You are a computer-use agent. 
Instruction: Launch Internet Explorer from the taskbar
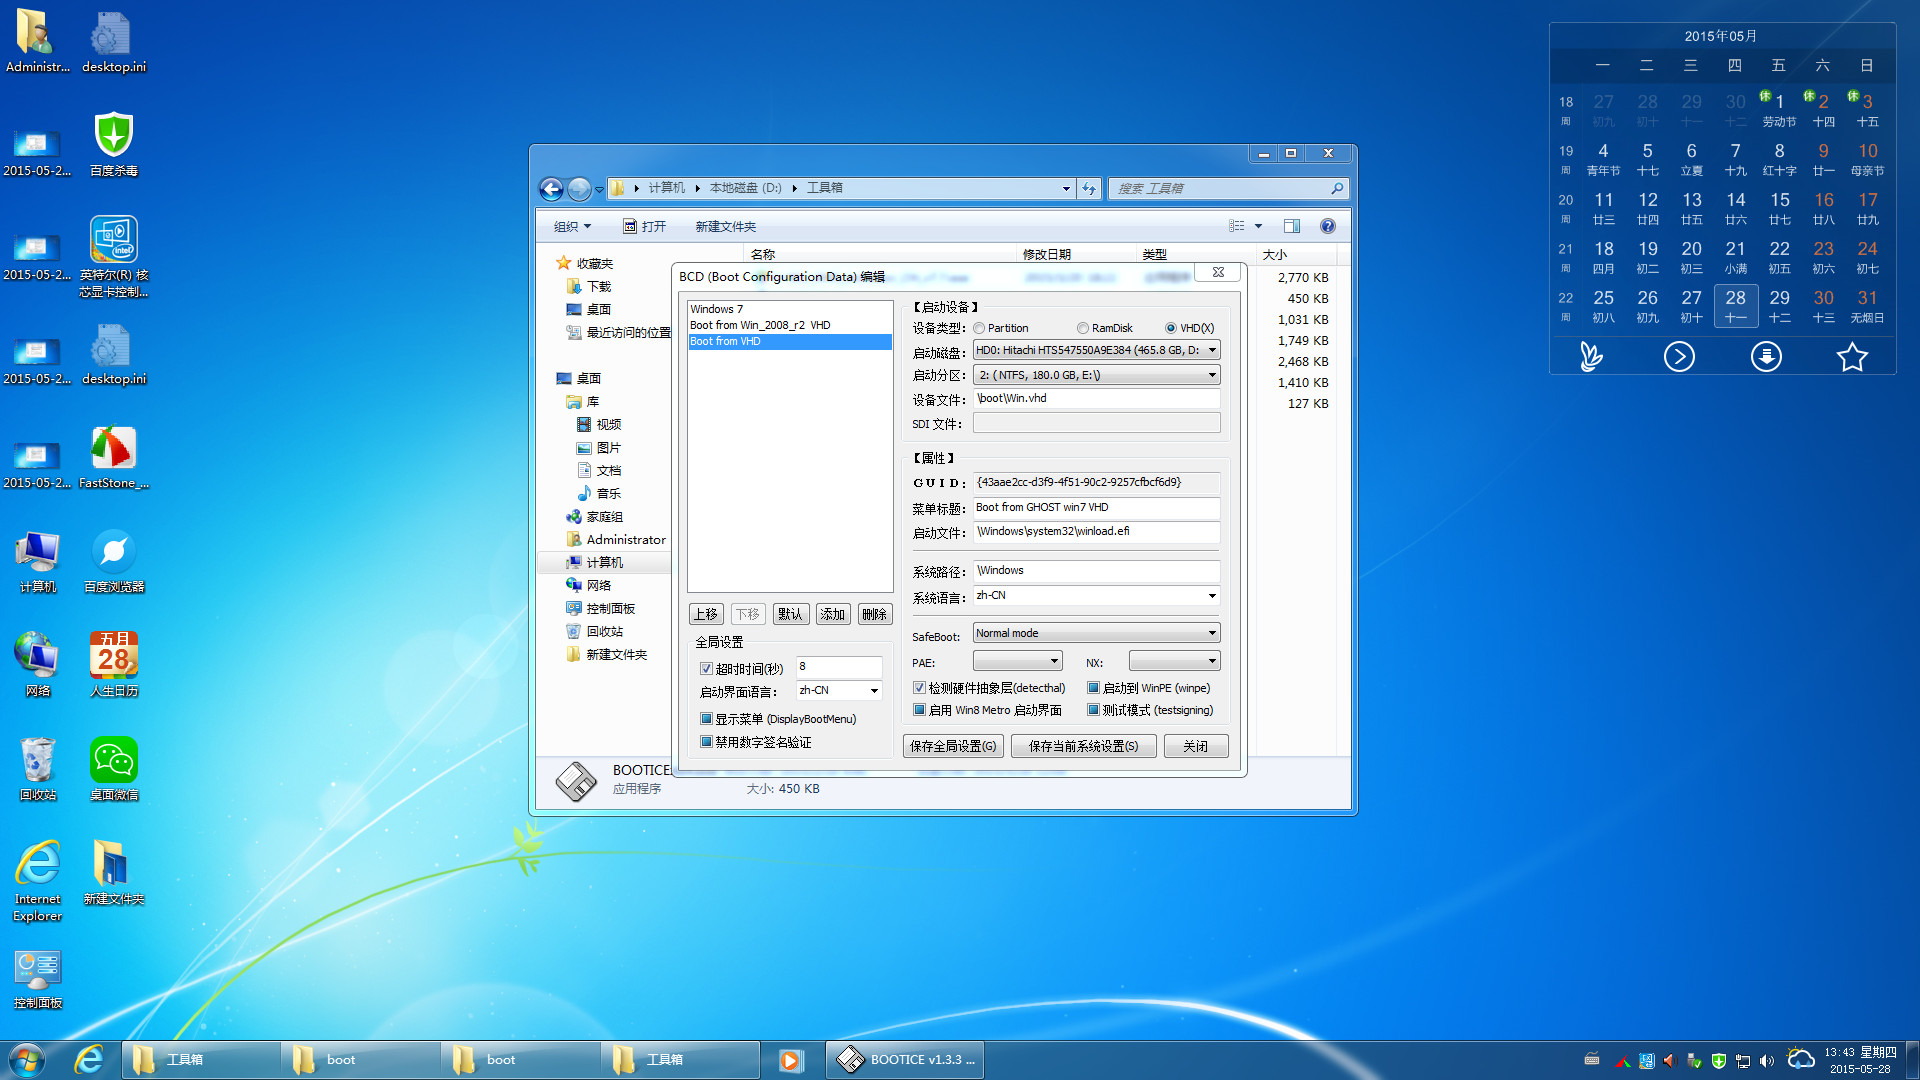coord(89,1059)
